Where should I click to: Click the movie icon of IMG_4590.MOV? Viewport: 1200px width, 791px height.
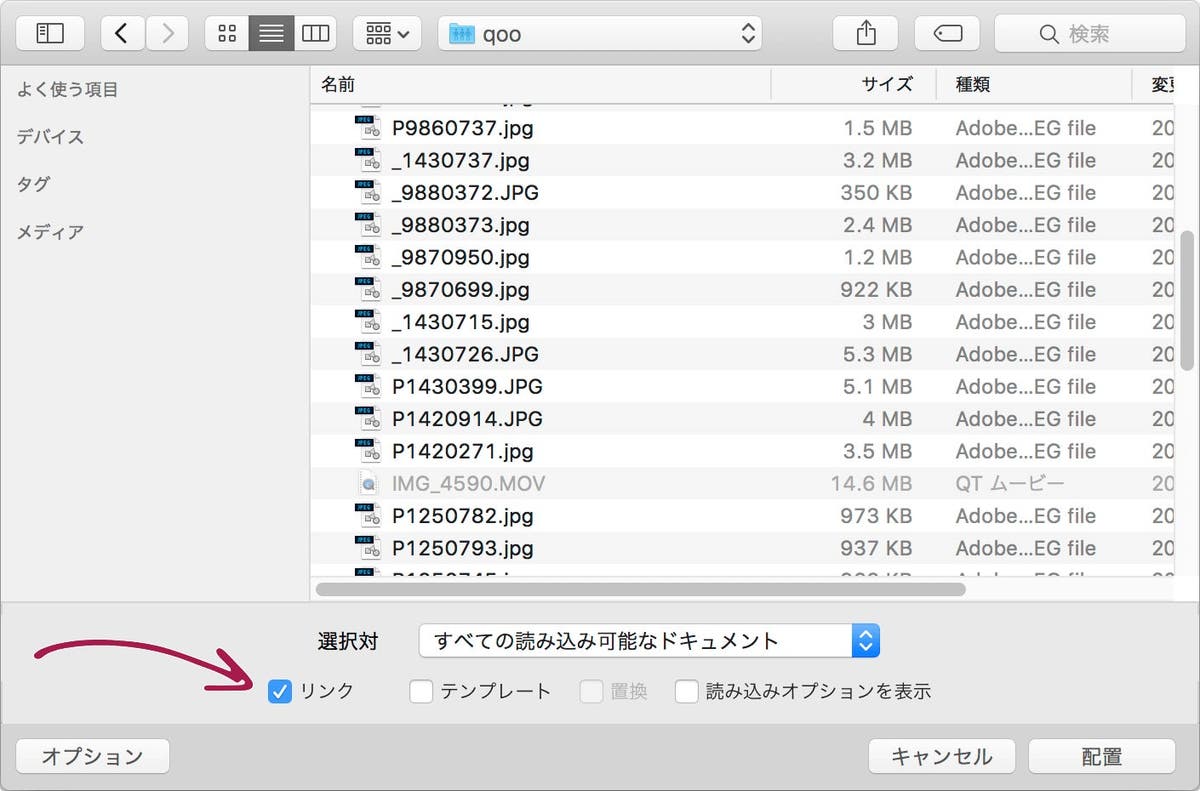pos(368,484)
